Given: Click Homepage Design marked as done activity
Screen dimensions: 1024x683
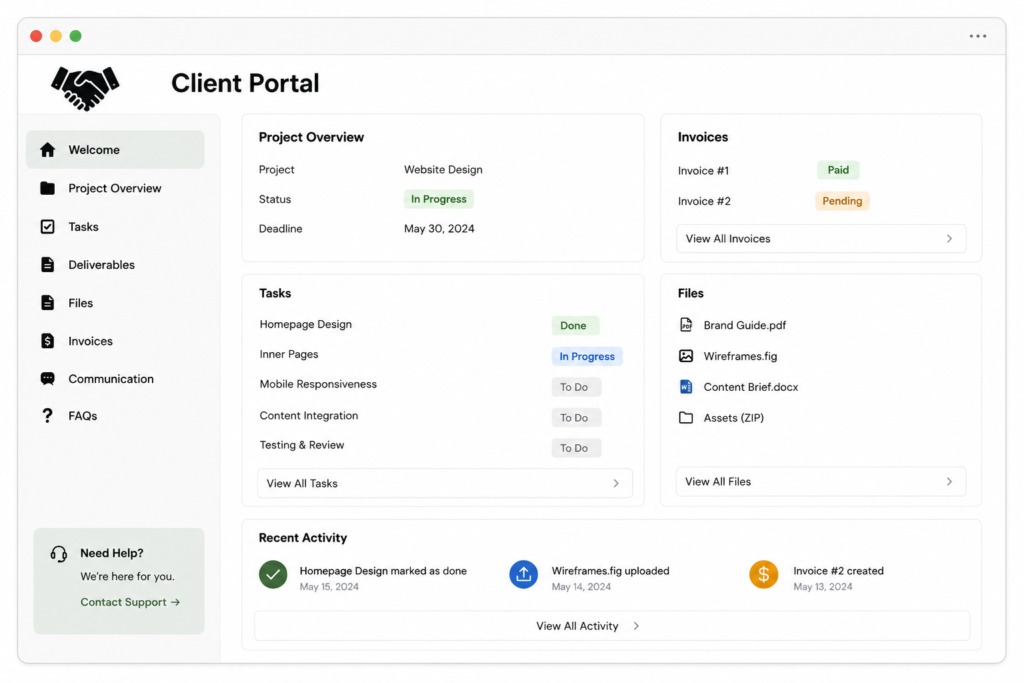Looking at the screenshot, I should pyautogui.click(x=383, y=571).
